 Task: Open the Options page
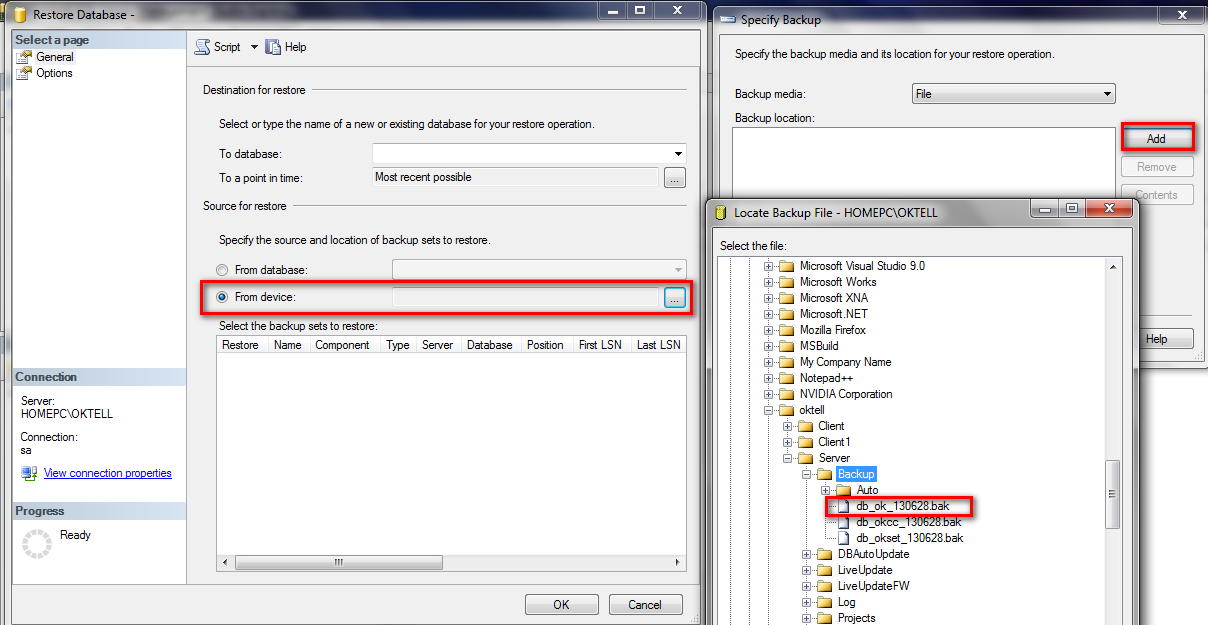[54, 73]
